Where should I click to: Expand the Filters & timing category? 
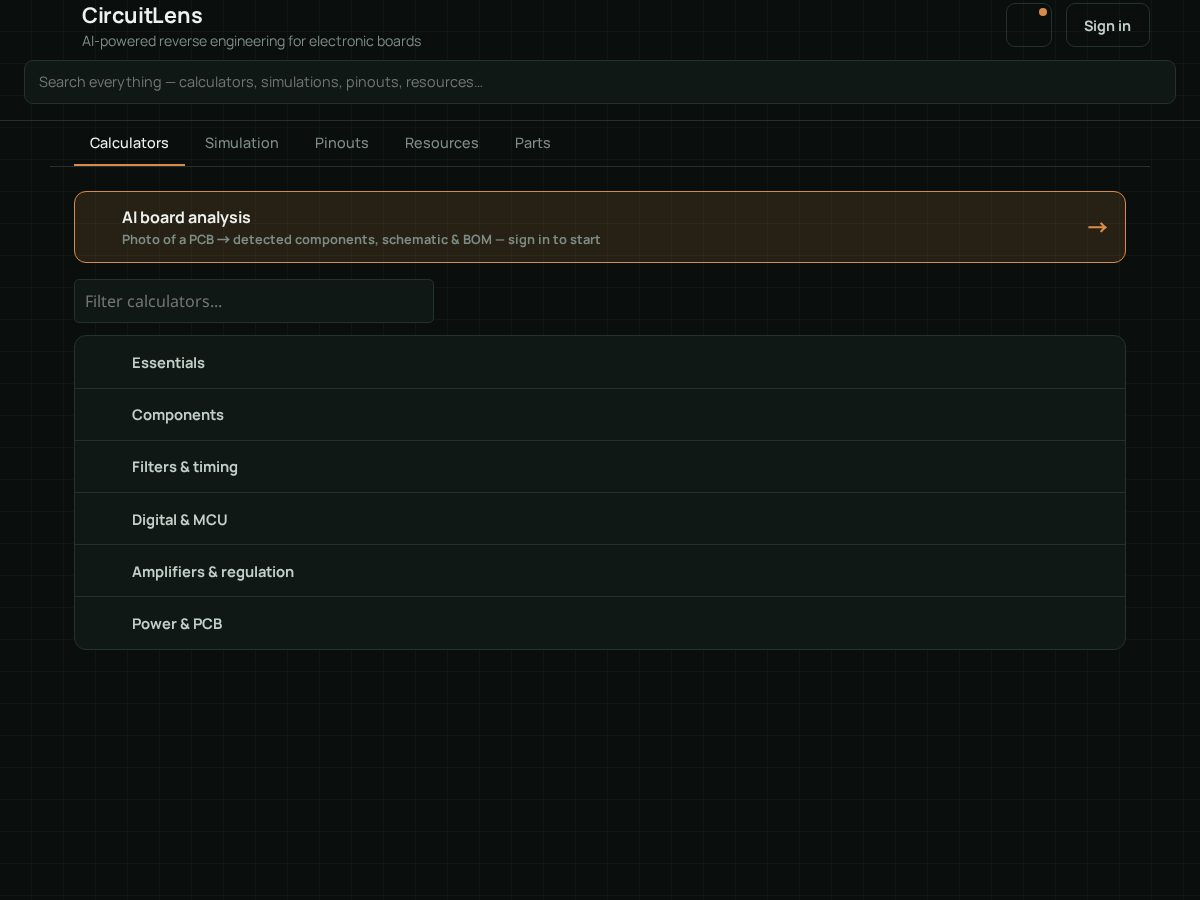600,467
